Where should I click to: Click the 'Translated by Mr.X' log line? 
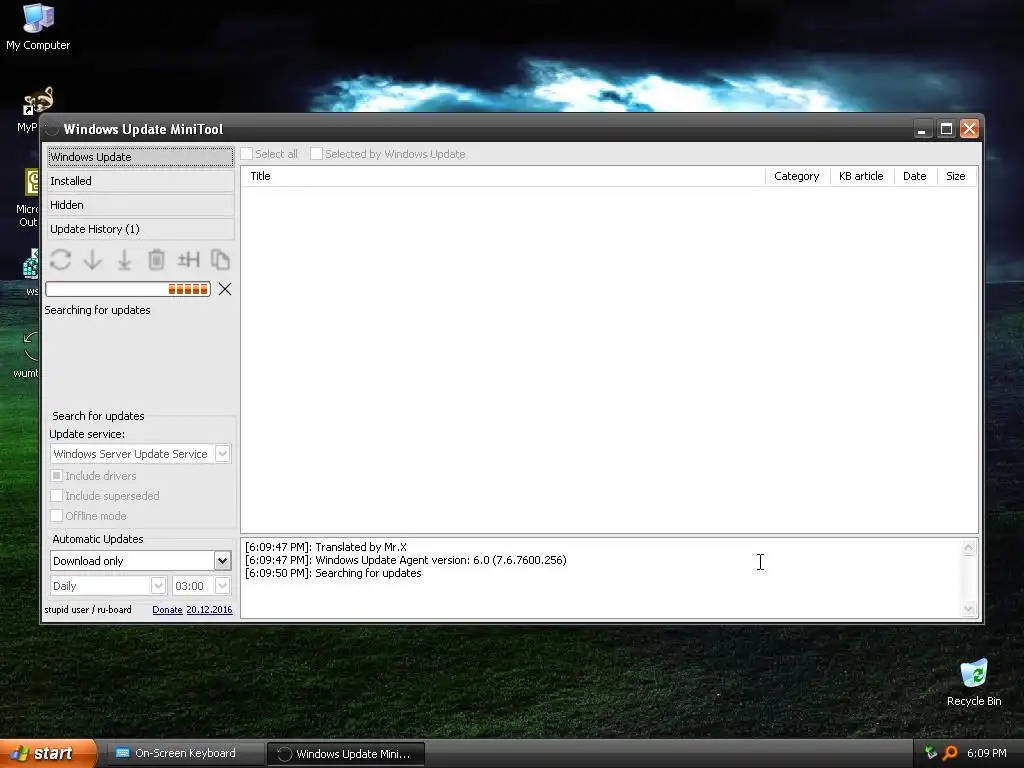(326, 547)
